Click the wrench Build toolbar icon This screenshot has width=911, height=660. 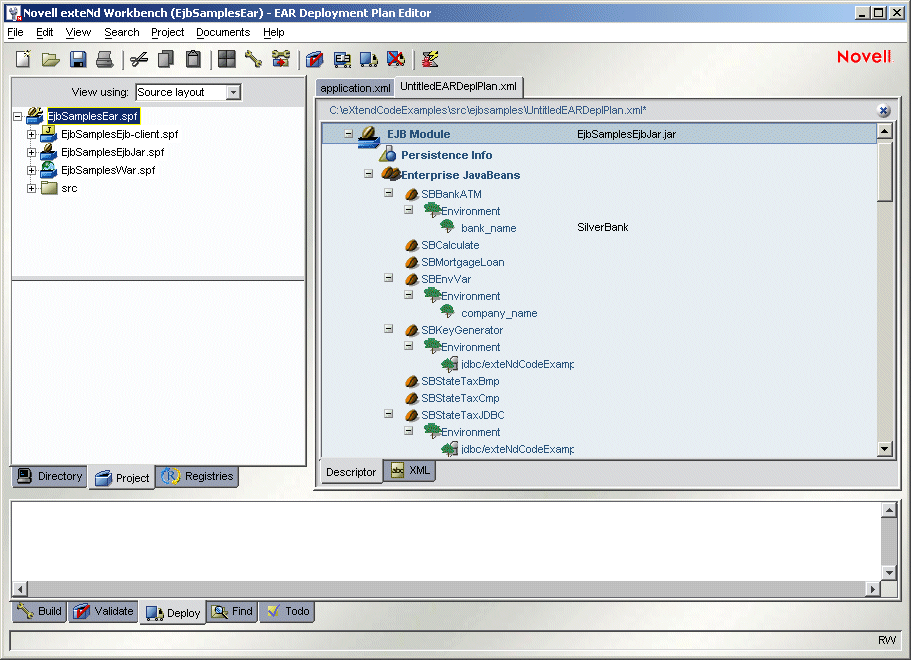[253, 59]
